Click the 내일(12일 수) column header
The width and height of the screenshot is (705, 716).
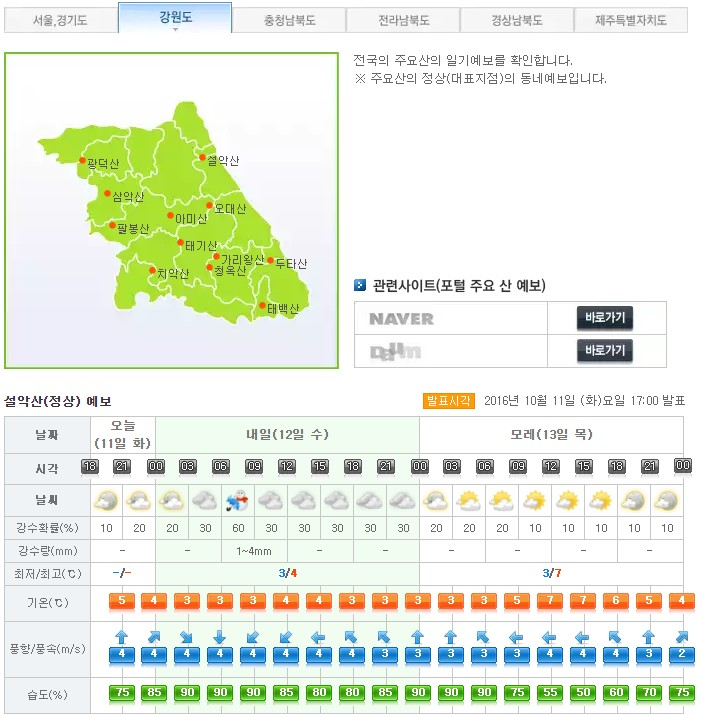(x=287, y=434)
